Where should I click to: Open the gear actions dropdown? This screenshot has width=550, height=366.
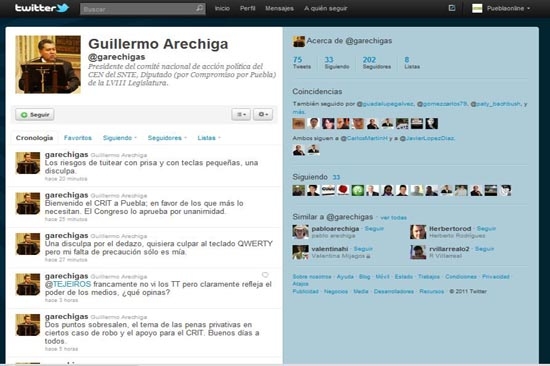[x=263, y=114]
